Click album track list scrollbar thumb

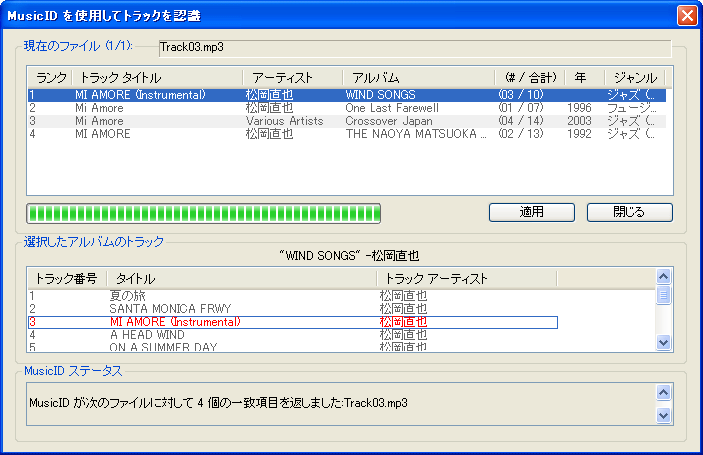(664, 295)
